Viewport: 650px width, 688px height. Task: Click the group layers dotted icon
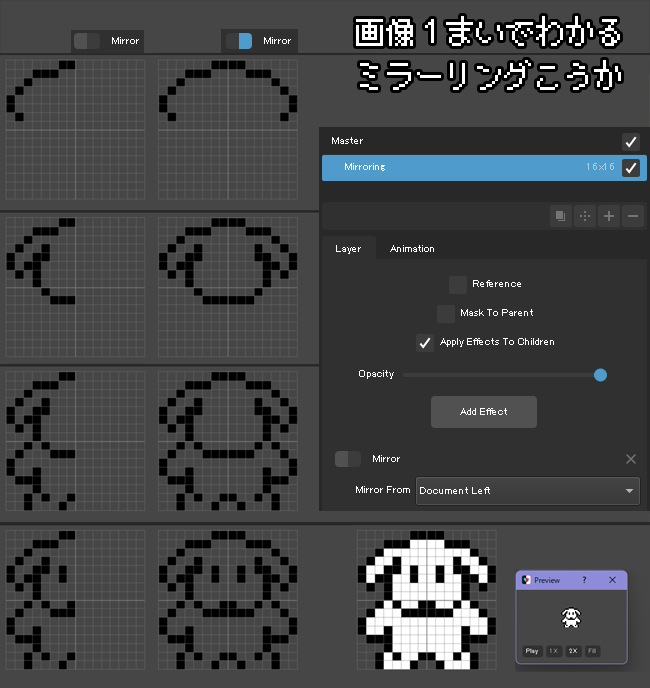tap(585, 216)
